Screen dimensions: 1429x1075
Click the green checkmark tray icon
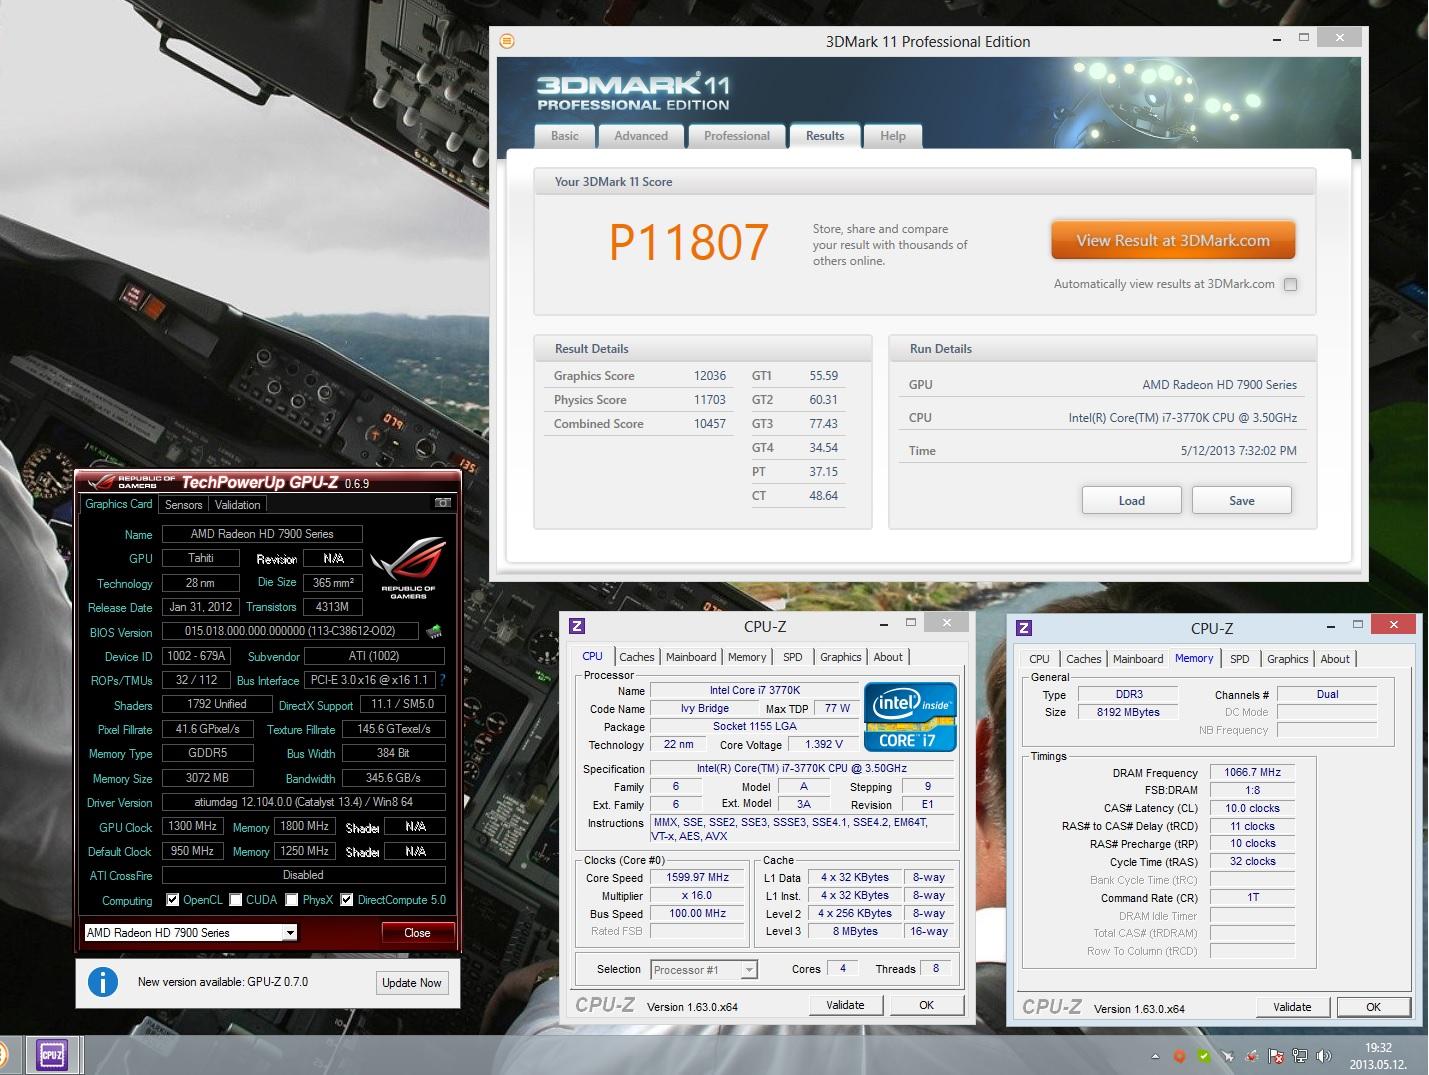click(1204, 1056)
